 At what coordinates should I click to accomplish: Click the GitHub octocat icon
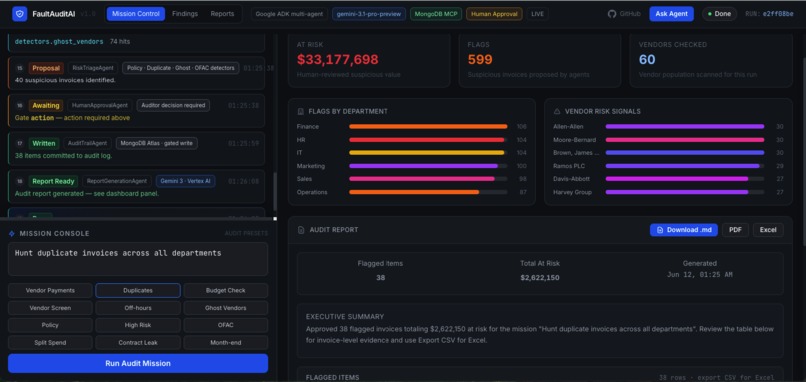612,14
